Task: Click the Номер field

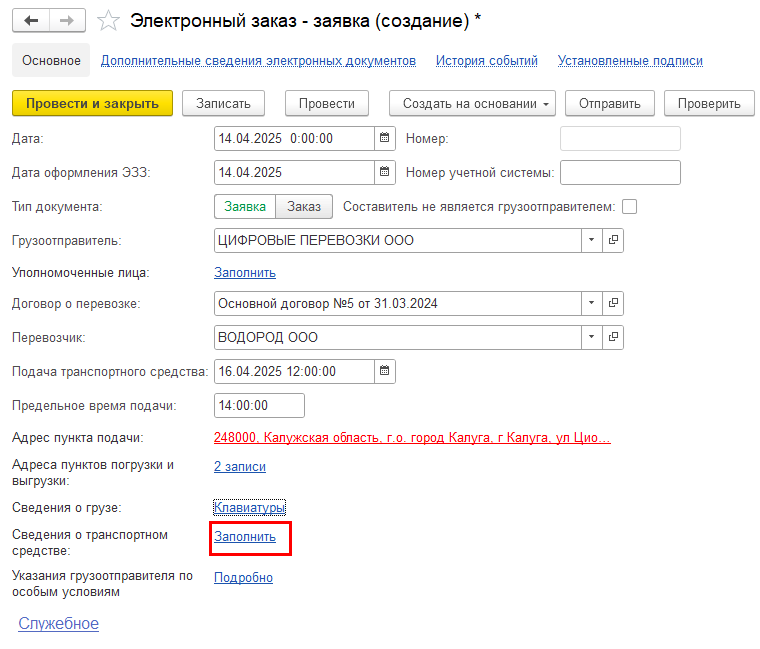Action: [x=620, y=139]
